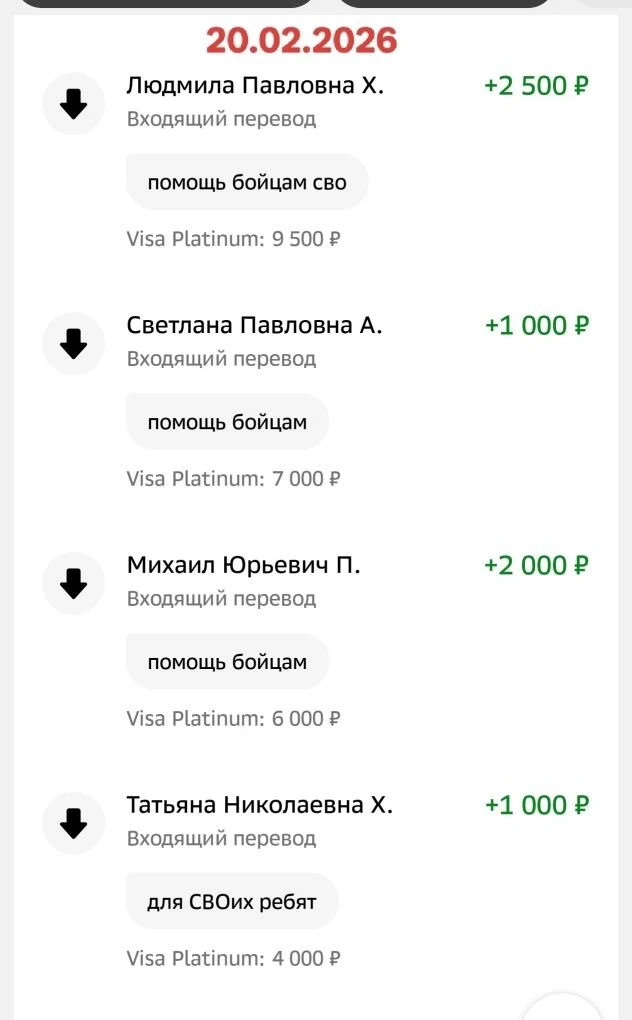Click the "Visa Platinum: 9 500 ₽" balance line
The height and width of the screenshot is (1020, 632).
pyautogui.click(x=234, y=239)
